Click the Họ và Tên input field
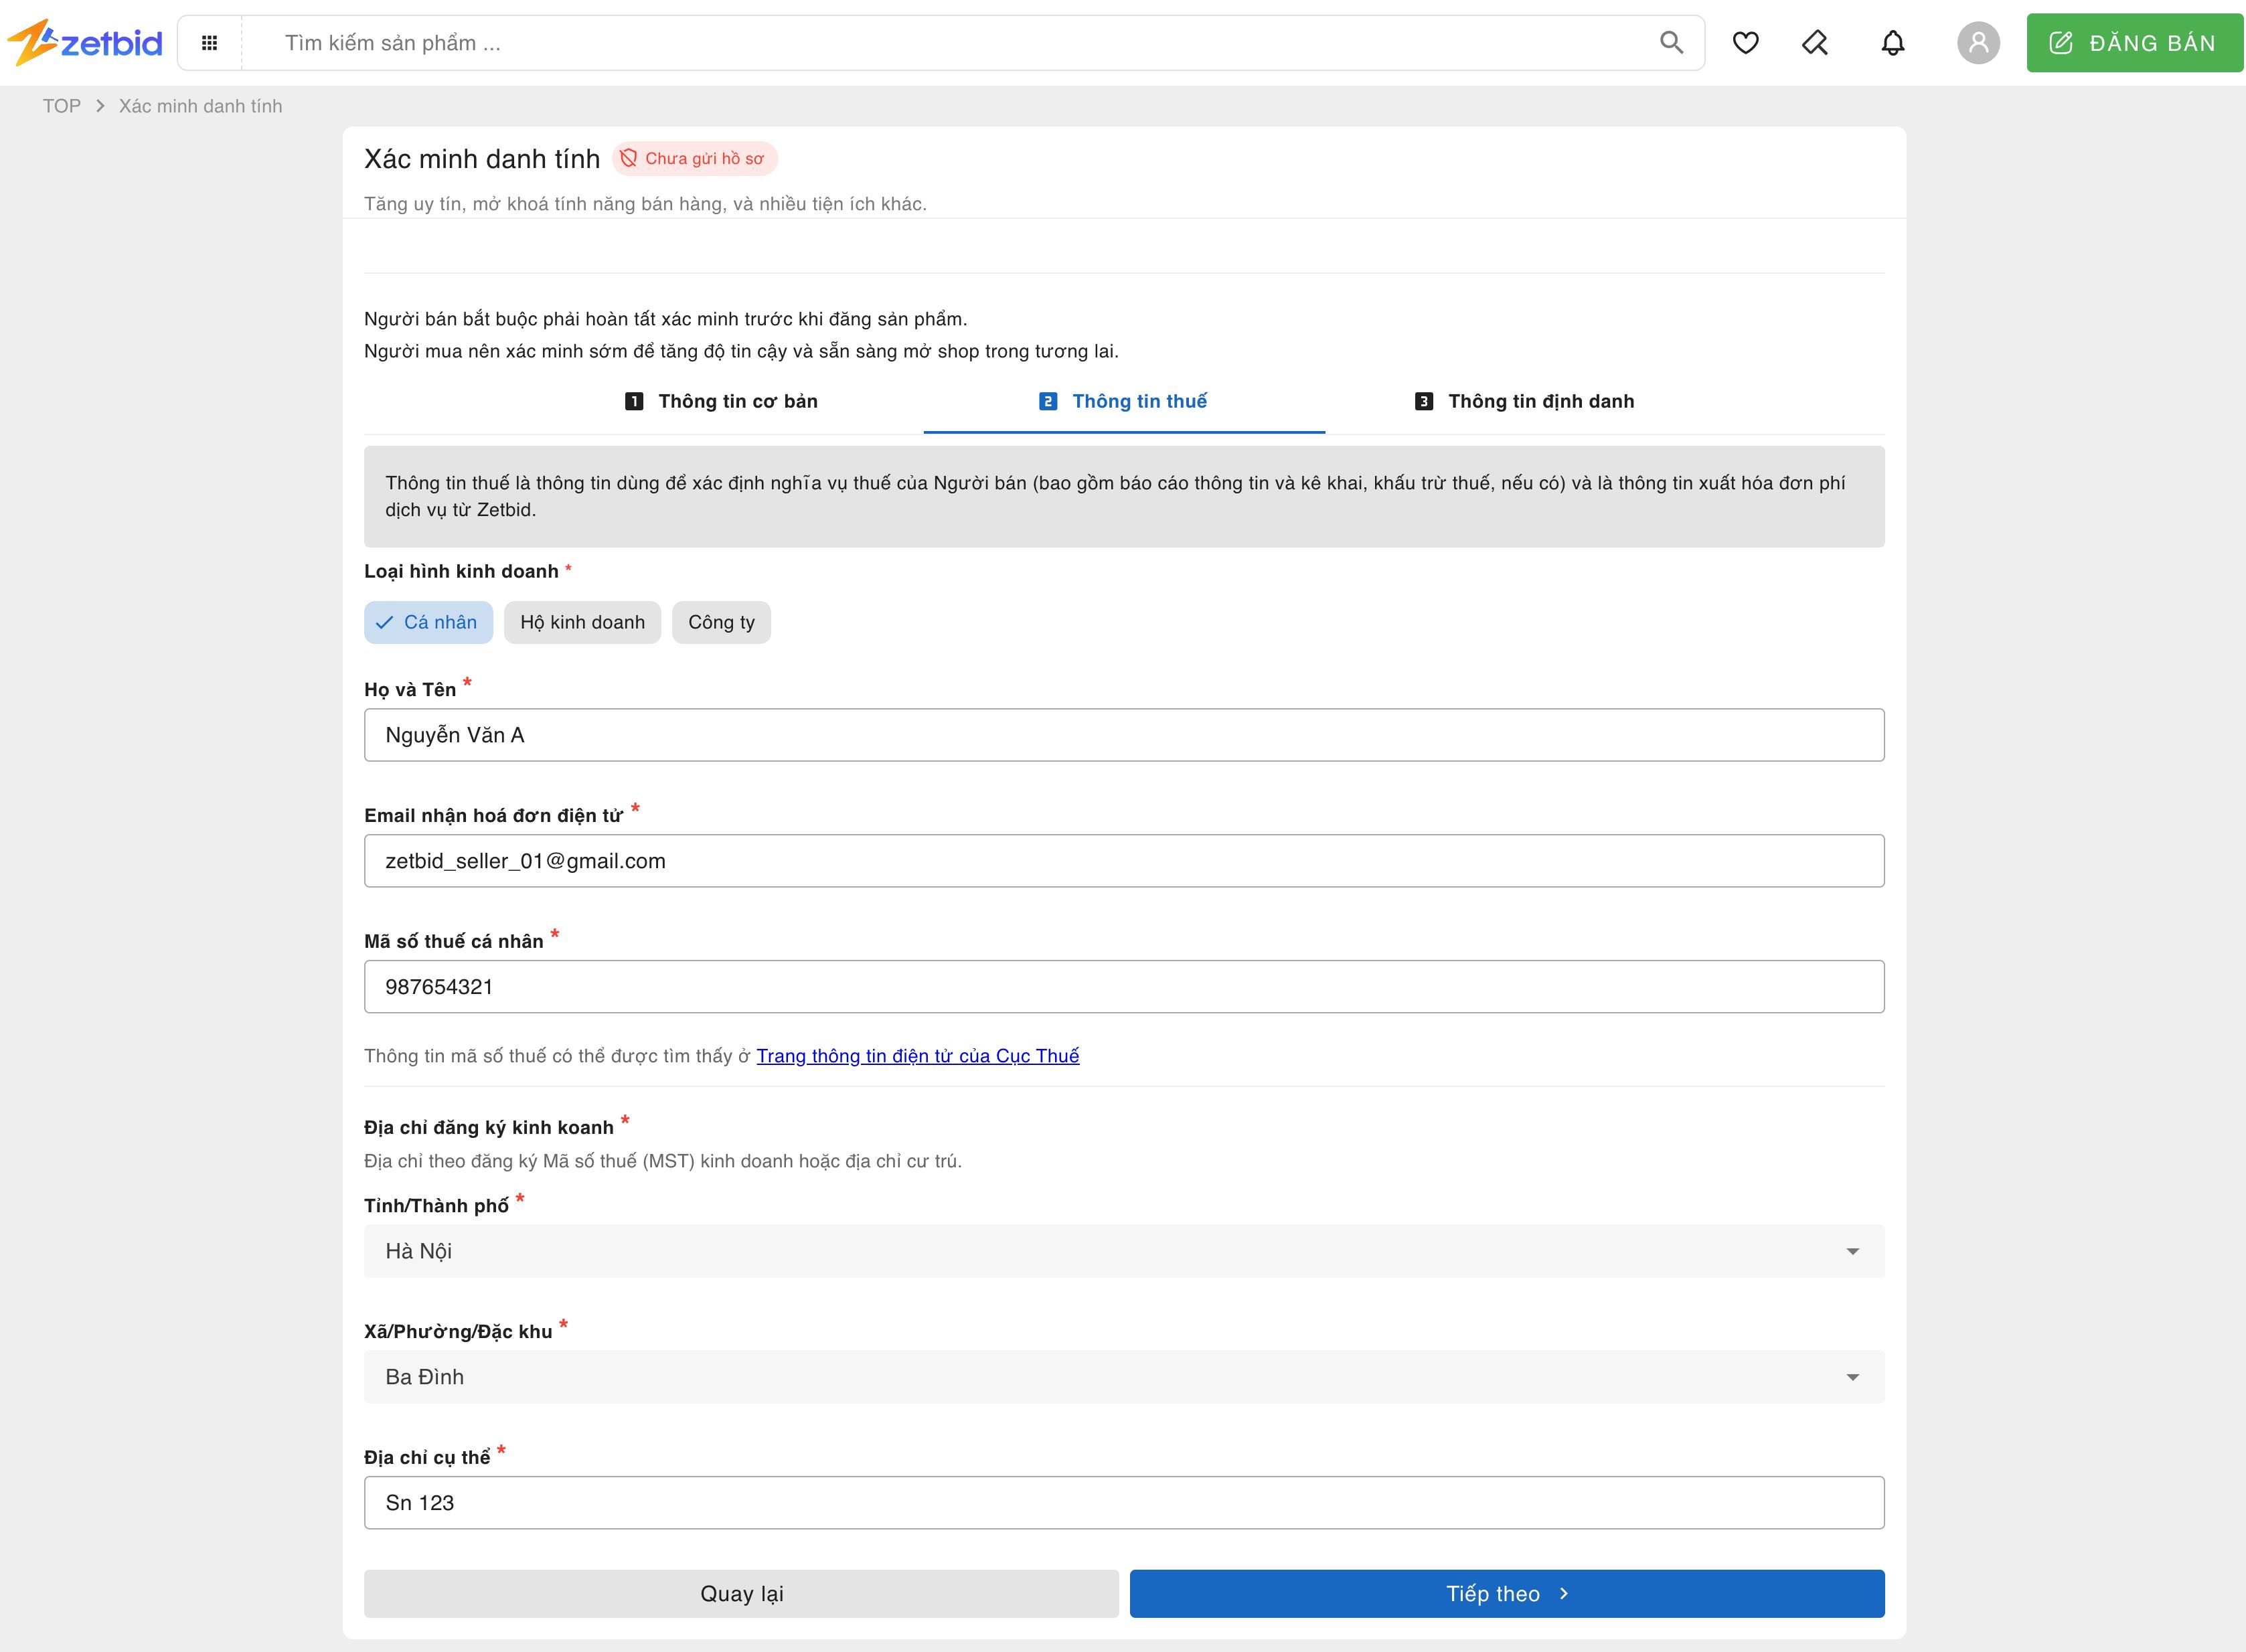This screenshot has width=2246, height=1652. tap(1124, 735)
